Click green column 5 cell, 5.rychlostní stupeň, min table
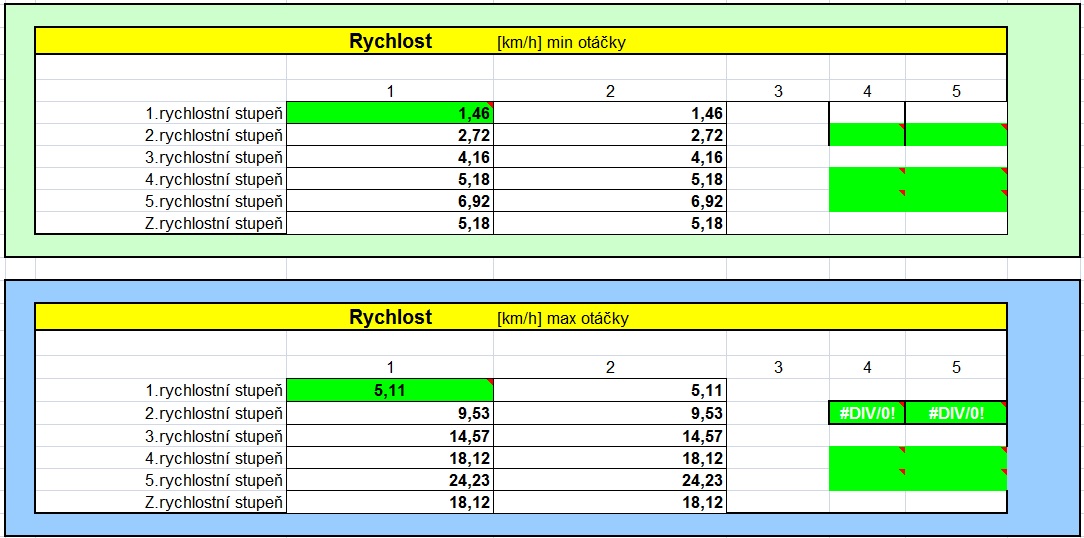 956,201
